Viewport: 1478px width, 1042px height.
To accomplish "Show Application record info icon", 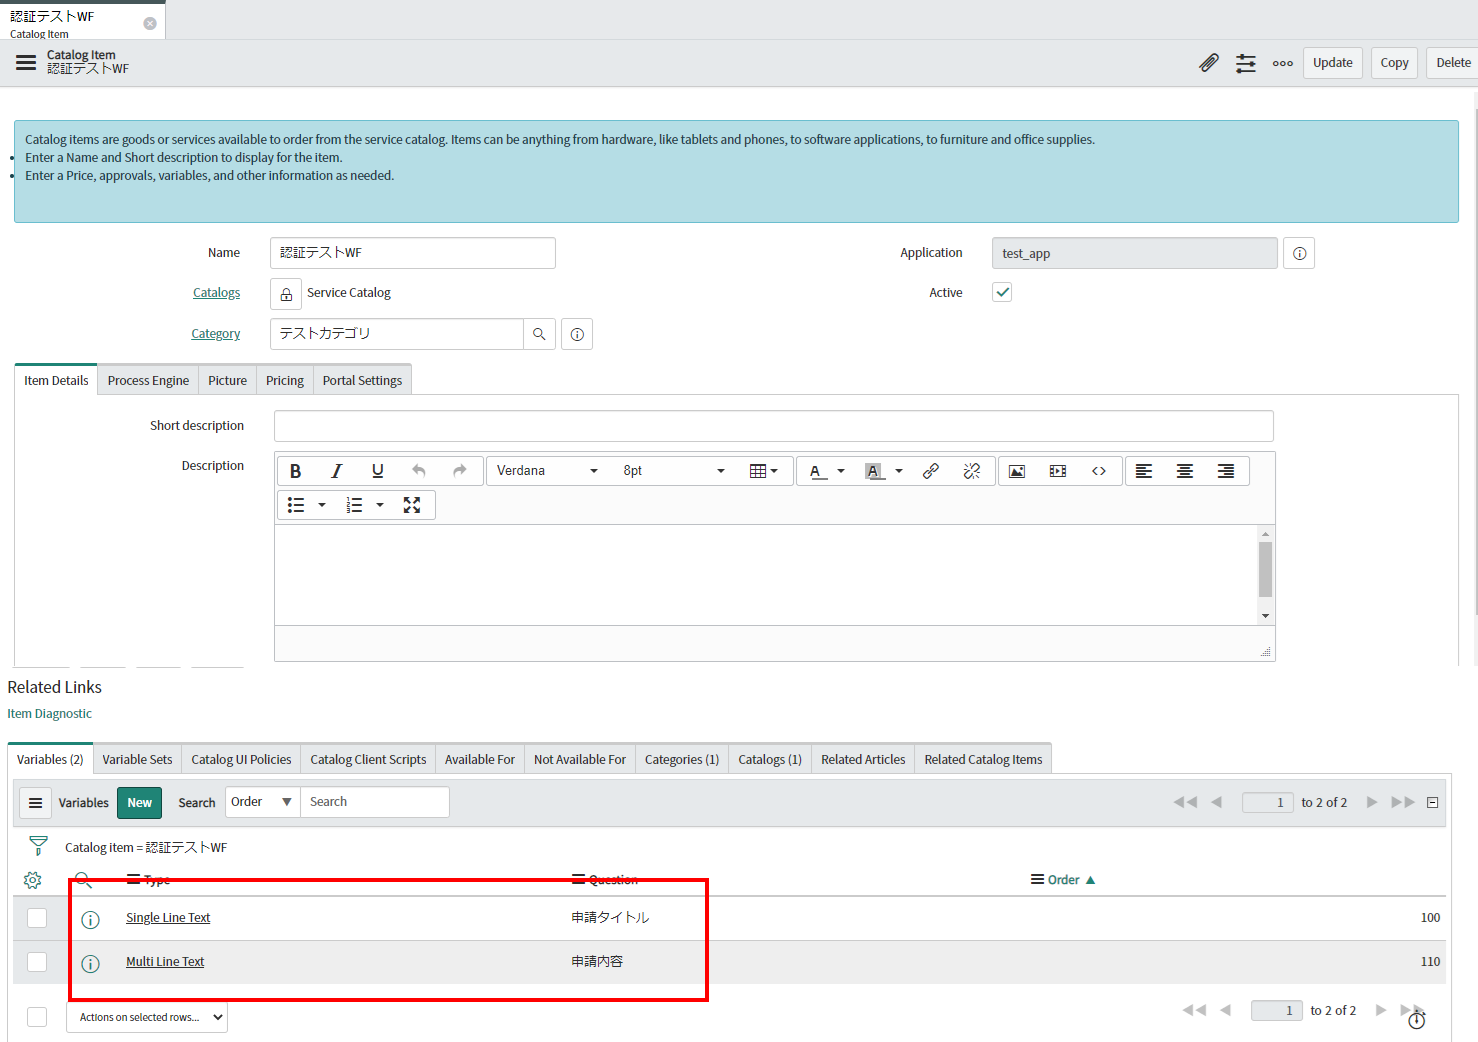I will pyautogui.click(x=1299, y=253).
